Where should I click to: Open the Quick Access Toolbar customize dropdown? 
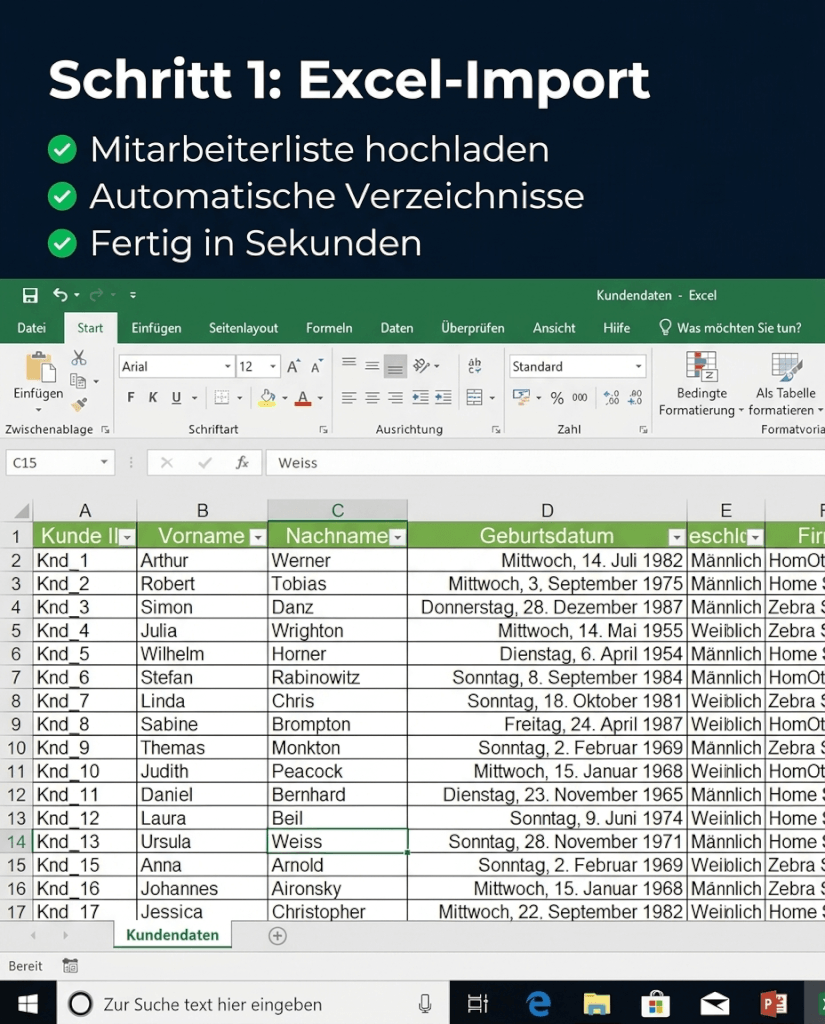click(133, 295)
